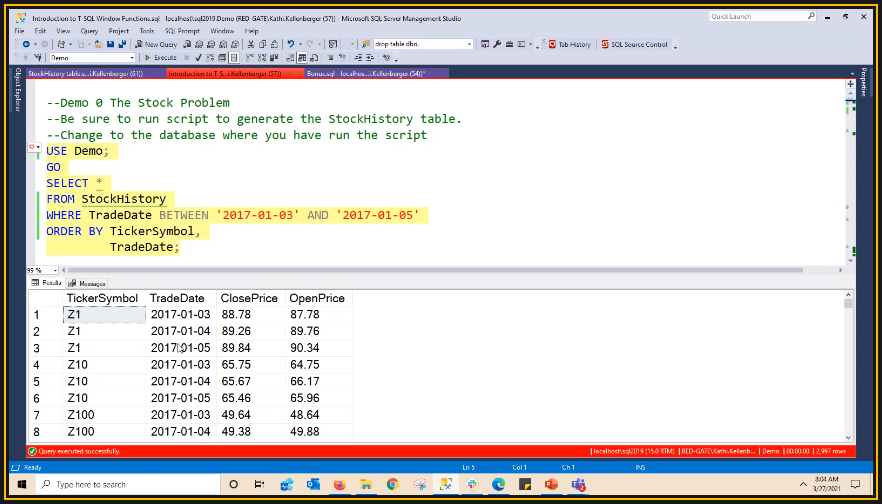This screenshot has width=882, height=504.
Task: Select the Results tab
Action: point(47,283)
